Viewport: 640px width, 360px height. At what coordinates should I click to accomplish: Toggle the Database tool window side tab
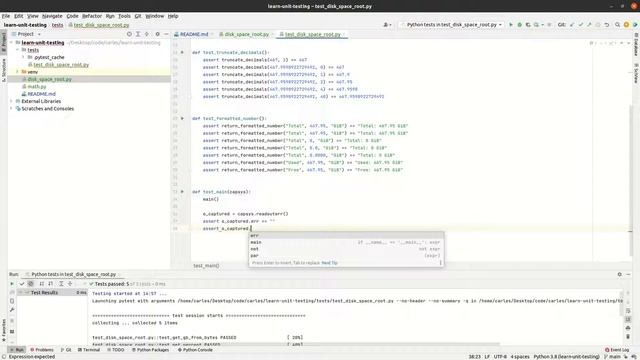[636, 44]
